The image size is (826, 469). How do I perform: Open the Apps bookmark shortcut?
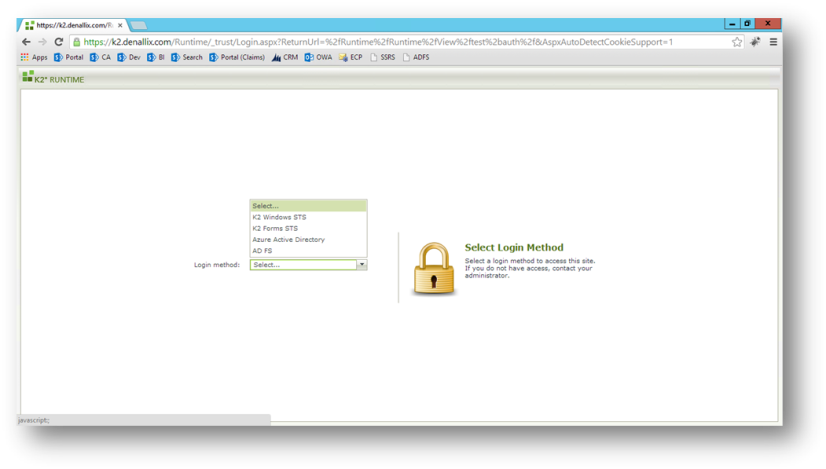tap(34, 57)
